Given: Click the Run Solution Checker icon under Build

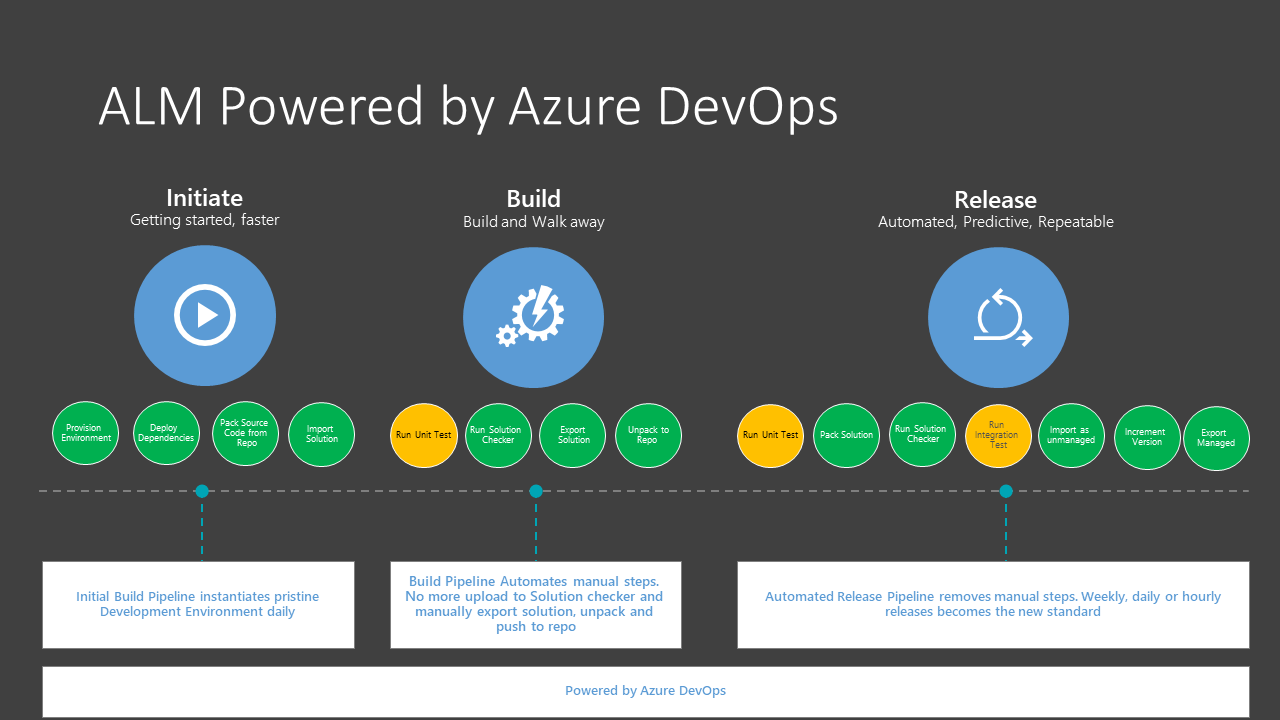Looking at the screenshot, I should [498, 435].
